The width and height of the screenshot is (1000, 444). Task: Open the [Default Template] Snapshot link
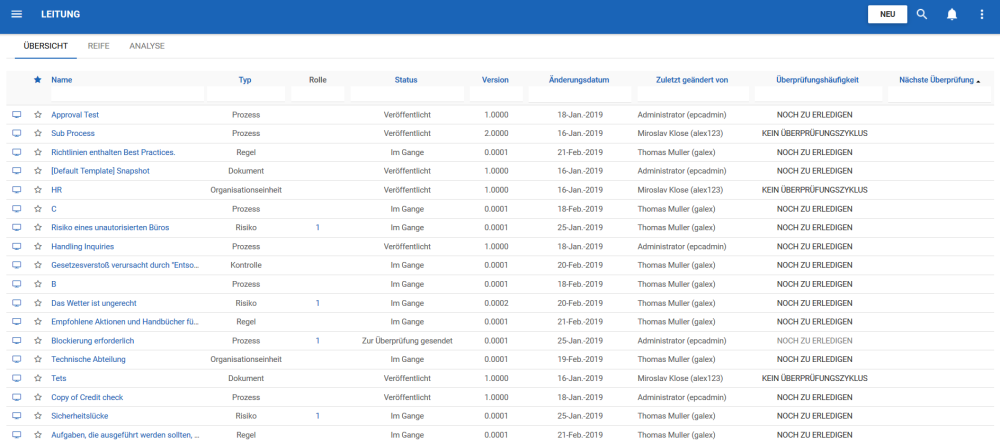tap(100, 171)
